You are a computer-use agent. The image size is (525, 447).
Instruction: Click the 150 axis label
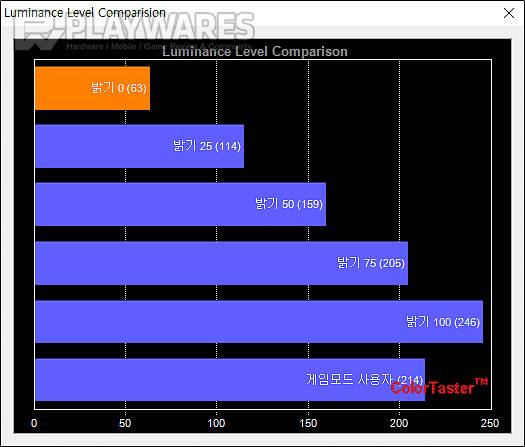(x=308, y=423)
